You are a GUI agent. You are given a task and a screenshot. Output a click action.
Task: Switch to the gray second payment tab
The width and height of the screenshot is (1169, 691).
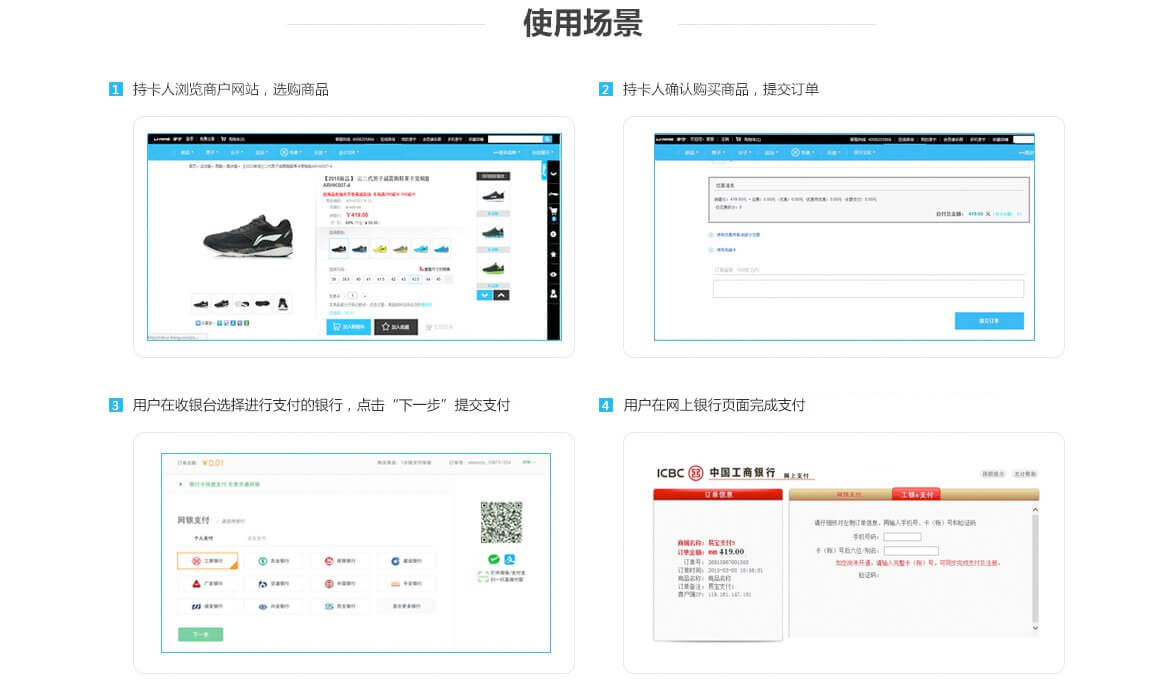pos(256,538)
